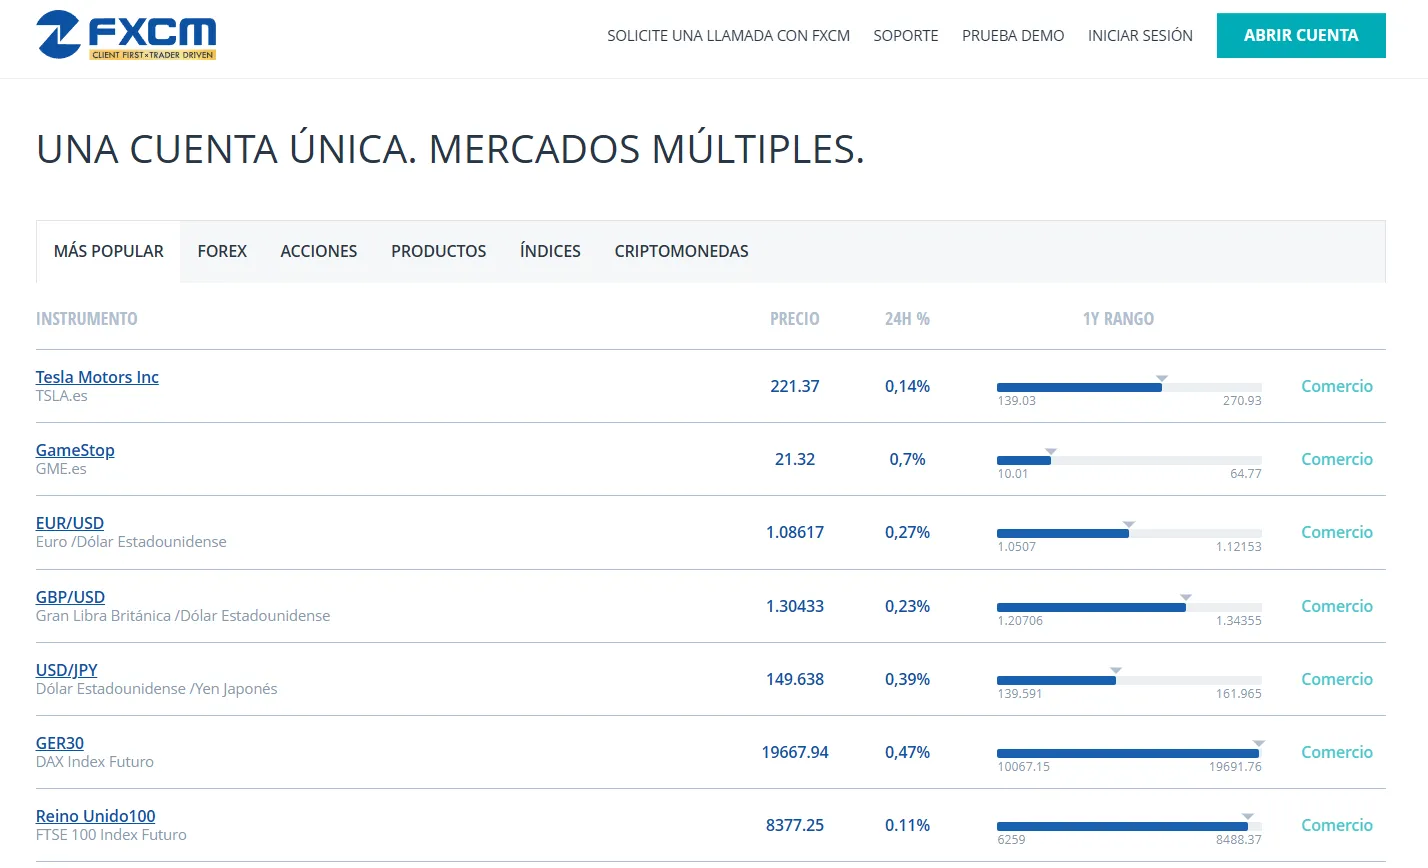This screenshot has width=1428, height=868.
Task: Click the FXCM logo
Action: [126, 35]
